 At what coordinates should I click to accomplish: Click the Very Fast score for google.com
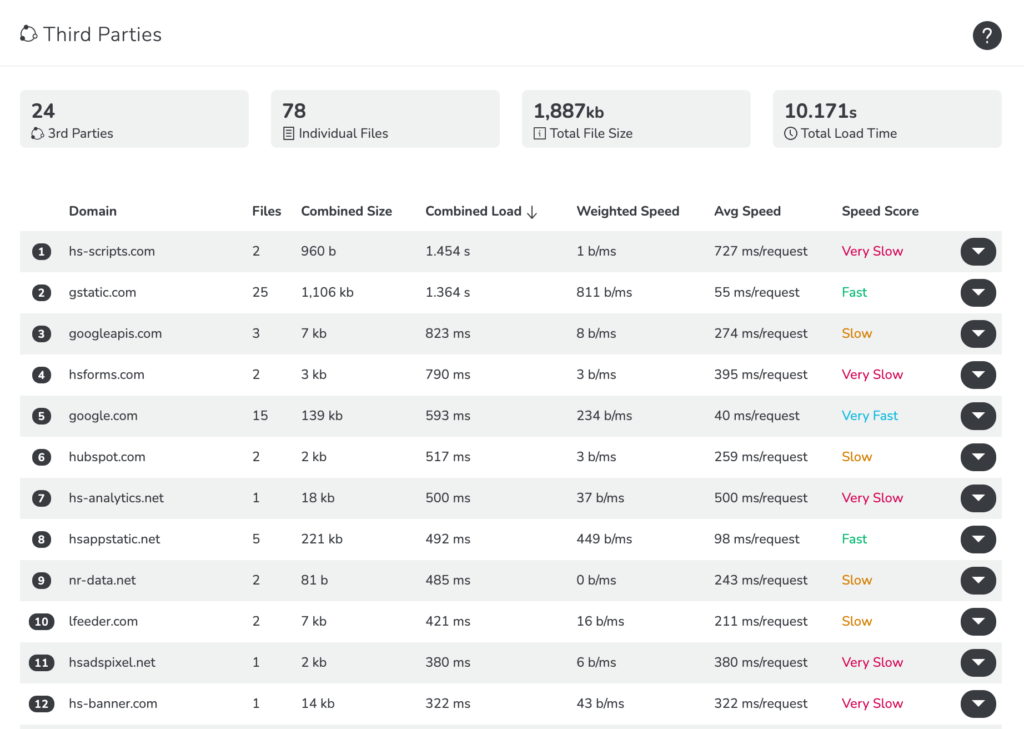[869, 416]
